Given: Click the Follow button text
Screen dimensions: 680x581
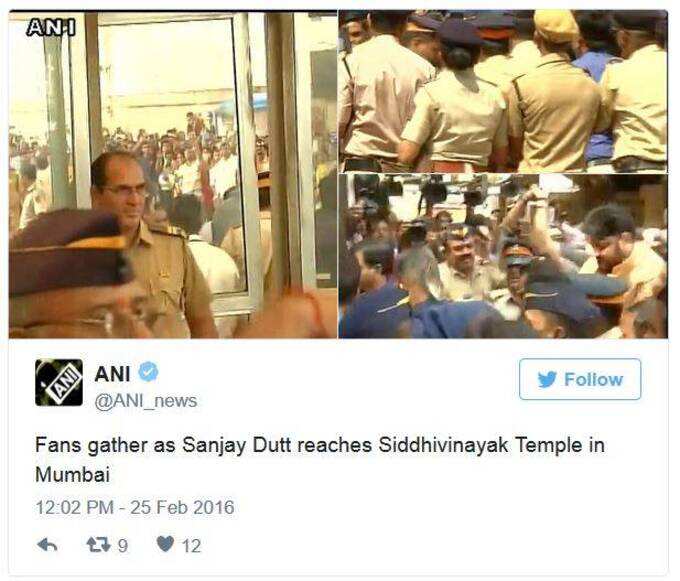Looking at the screenshot, I should (x=593, y=379).
